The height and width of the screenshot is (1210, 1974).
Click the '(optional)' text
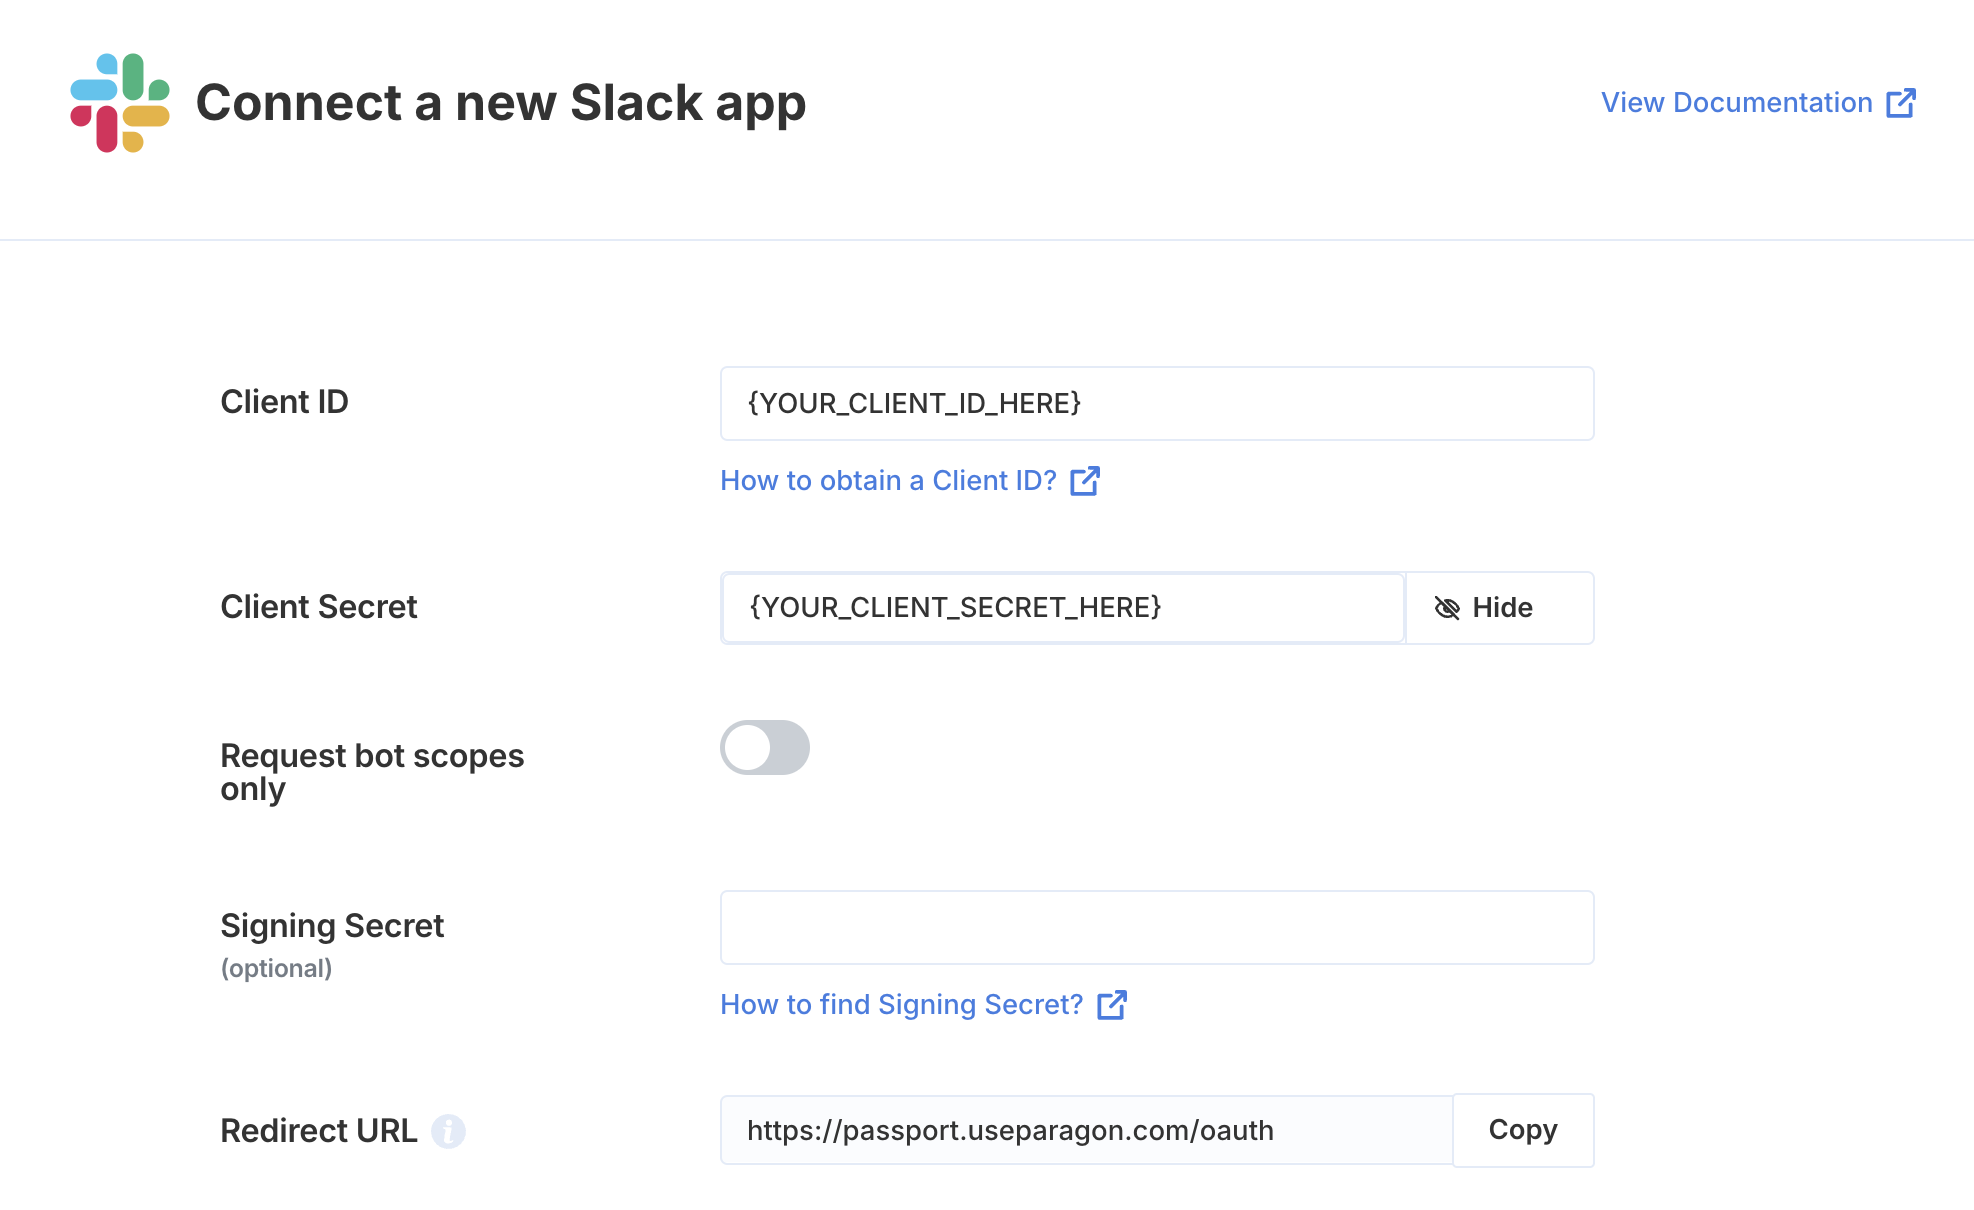[276, 968]
